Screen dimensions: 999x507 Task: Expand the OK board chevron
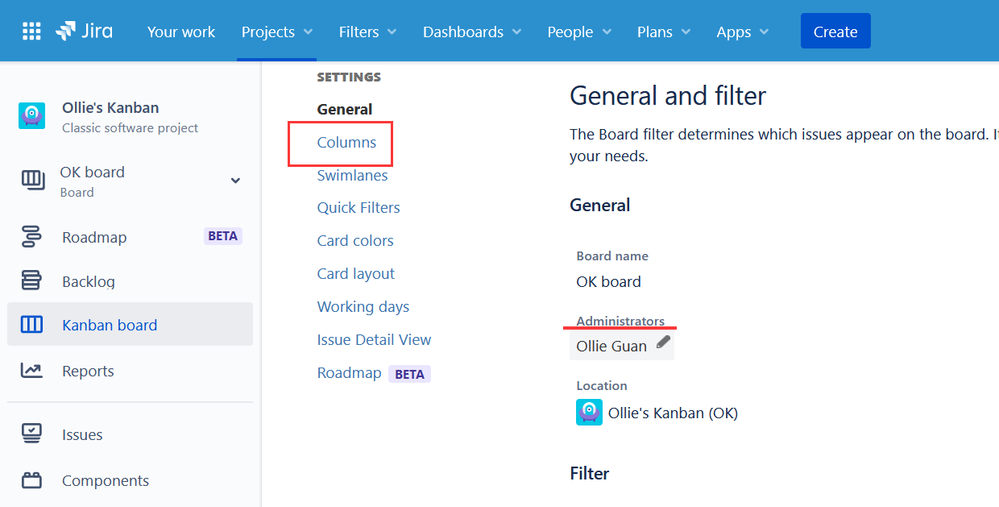(x=235, y=181)
